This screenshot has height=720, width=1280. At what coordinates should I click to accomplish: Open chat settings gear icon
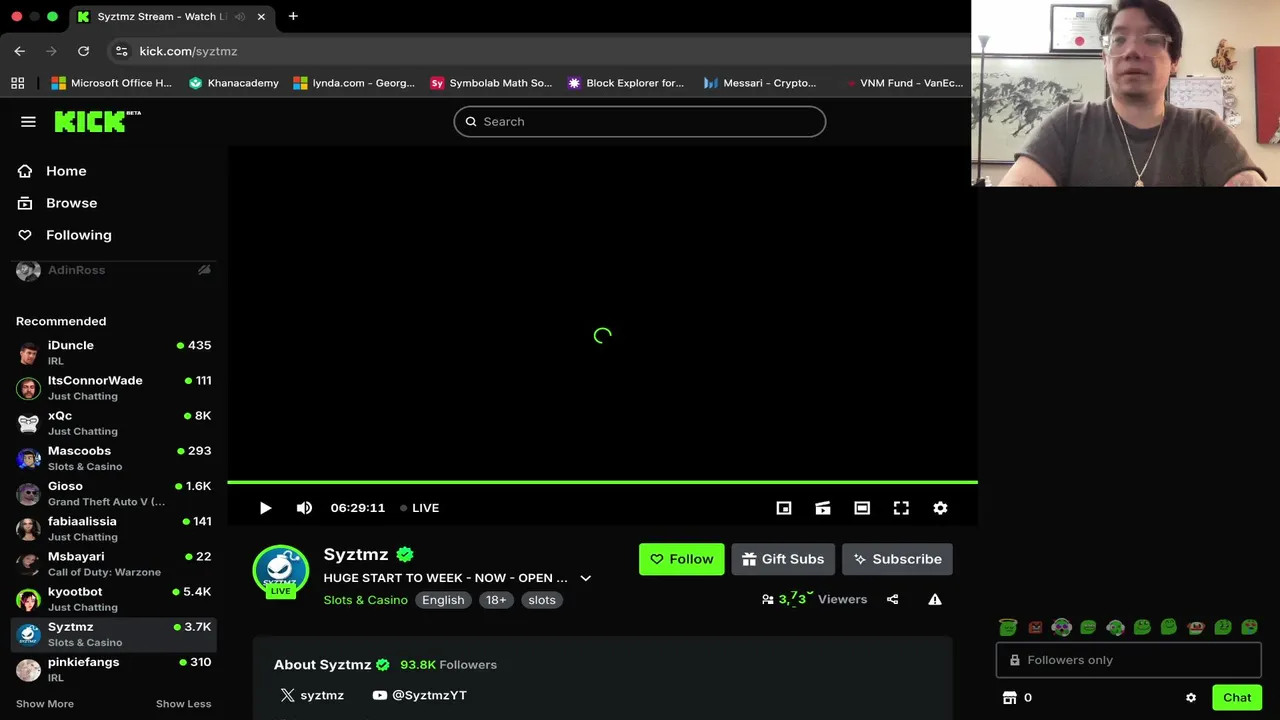(1191, 698)
